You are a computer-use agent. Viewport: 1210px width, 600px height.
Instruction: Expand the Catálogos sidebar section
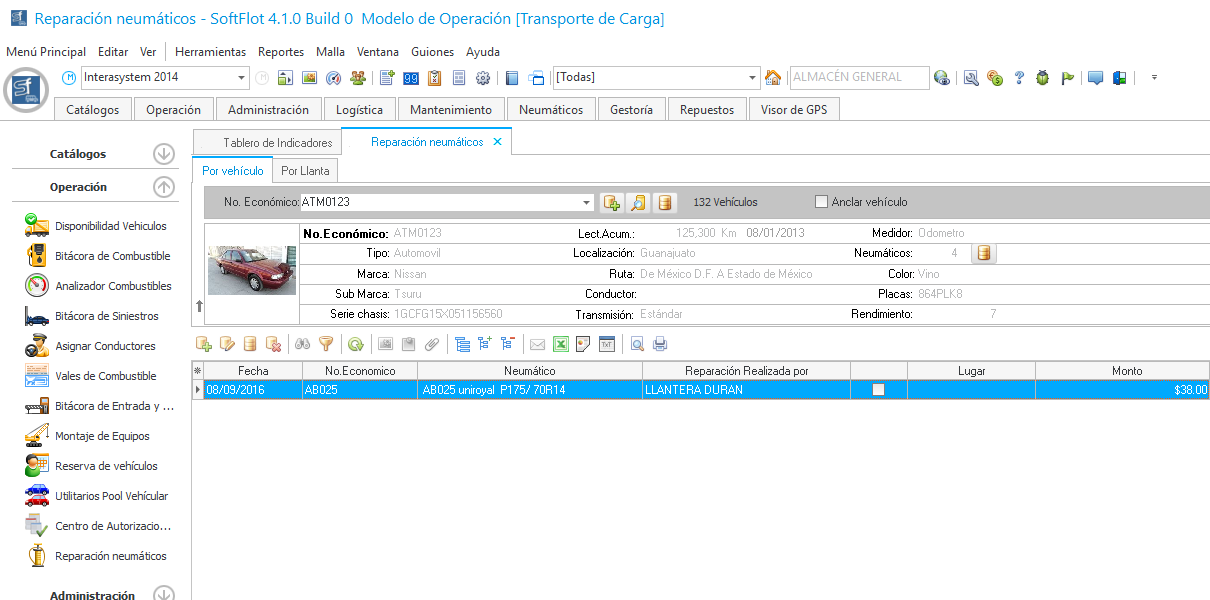pyautogui.click(x=164, y=154)
